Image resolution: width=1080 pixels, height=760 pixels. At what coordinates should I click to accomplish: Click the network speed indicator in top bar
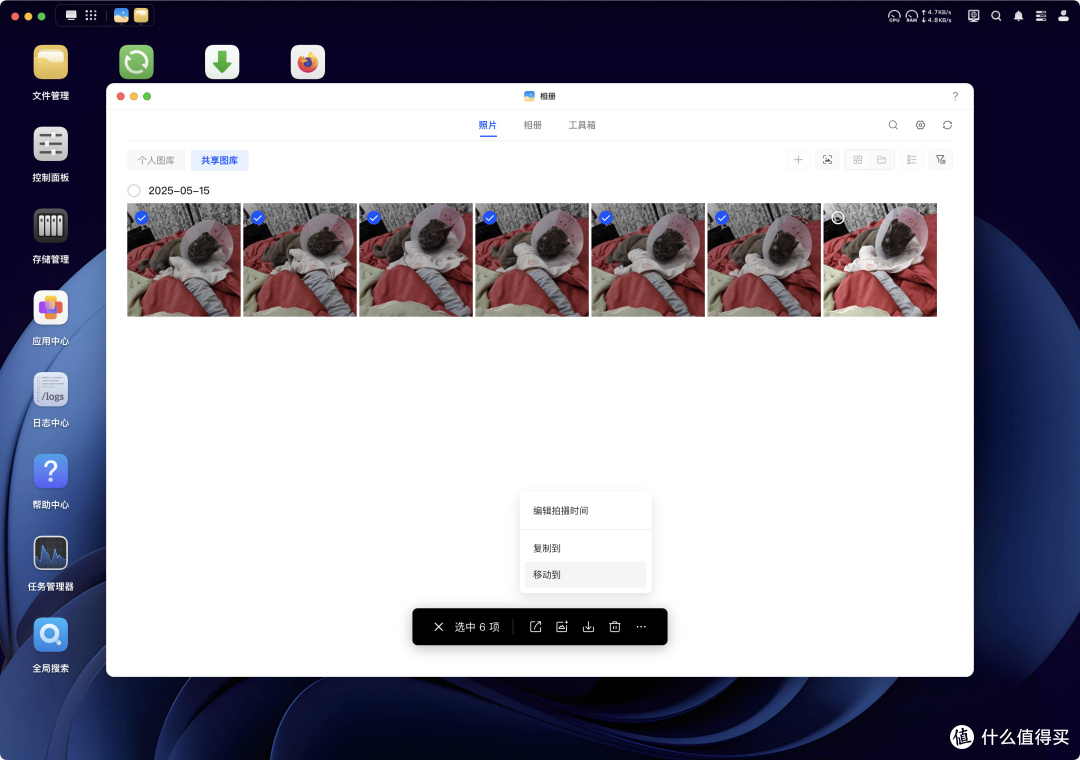coord(937,16)
